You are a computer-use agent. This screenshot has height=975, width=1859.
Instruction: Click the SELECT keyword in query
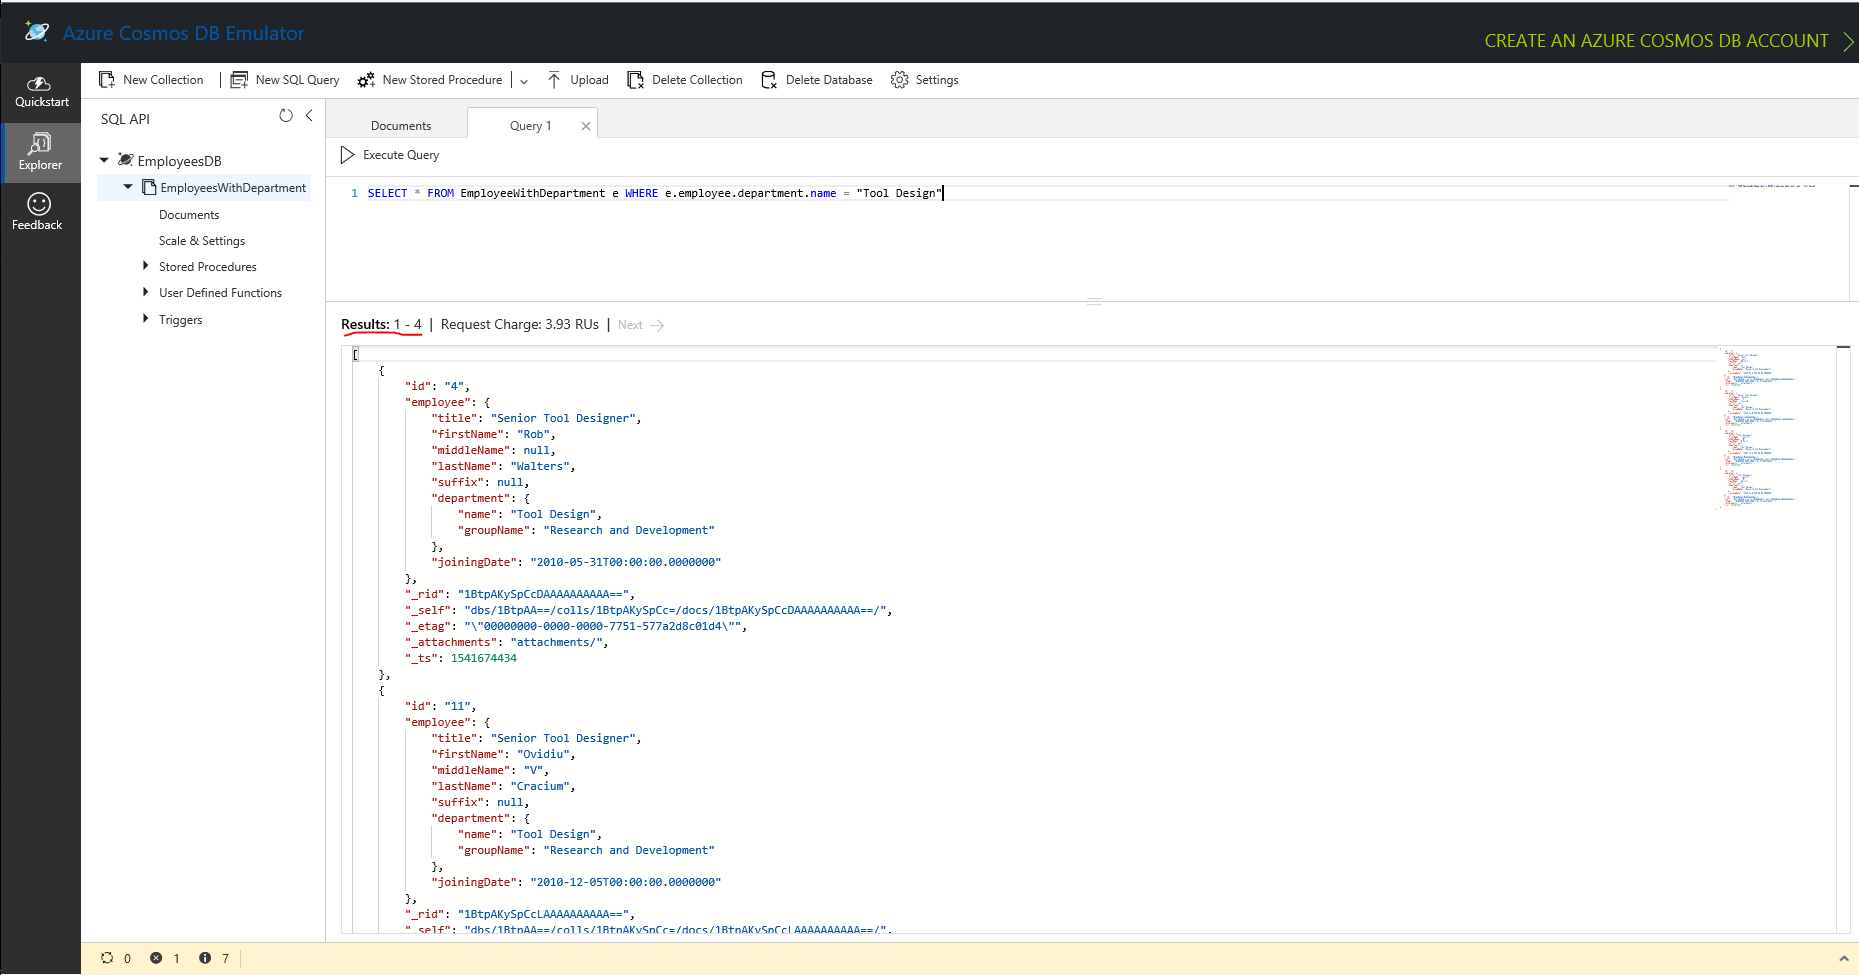point(387,193)
